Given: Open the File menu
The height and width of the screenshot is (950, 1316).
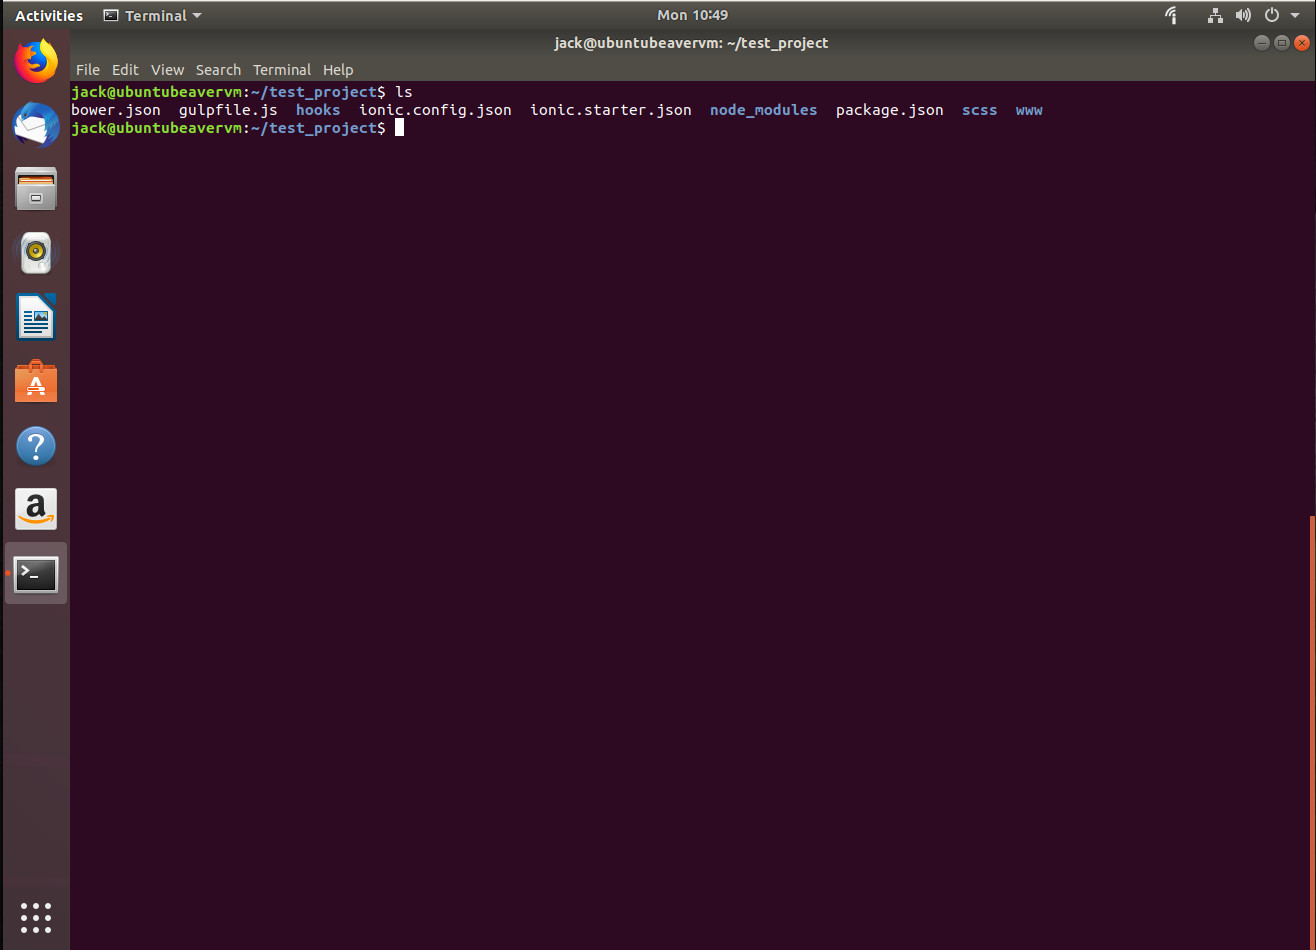Looking at the screenshot, I should pyautogui.click(x=88, y=70).
